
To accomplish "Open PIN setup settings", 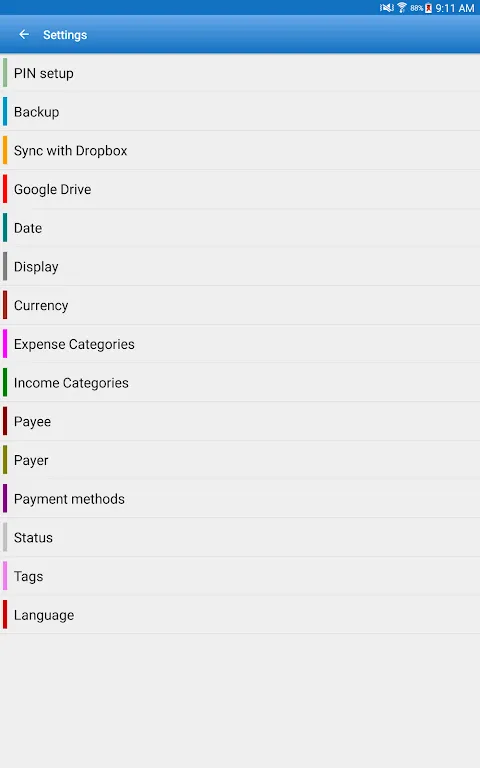I will pyautogui.click(x=240, y=72).
